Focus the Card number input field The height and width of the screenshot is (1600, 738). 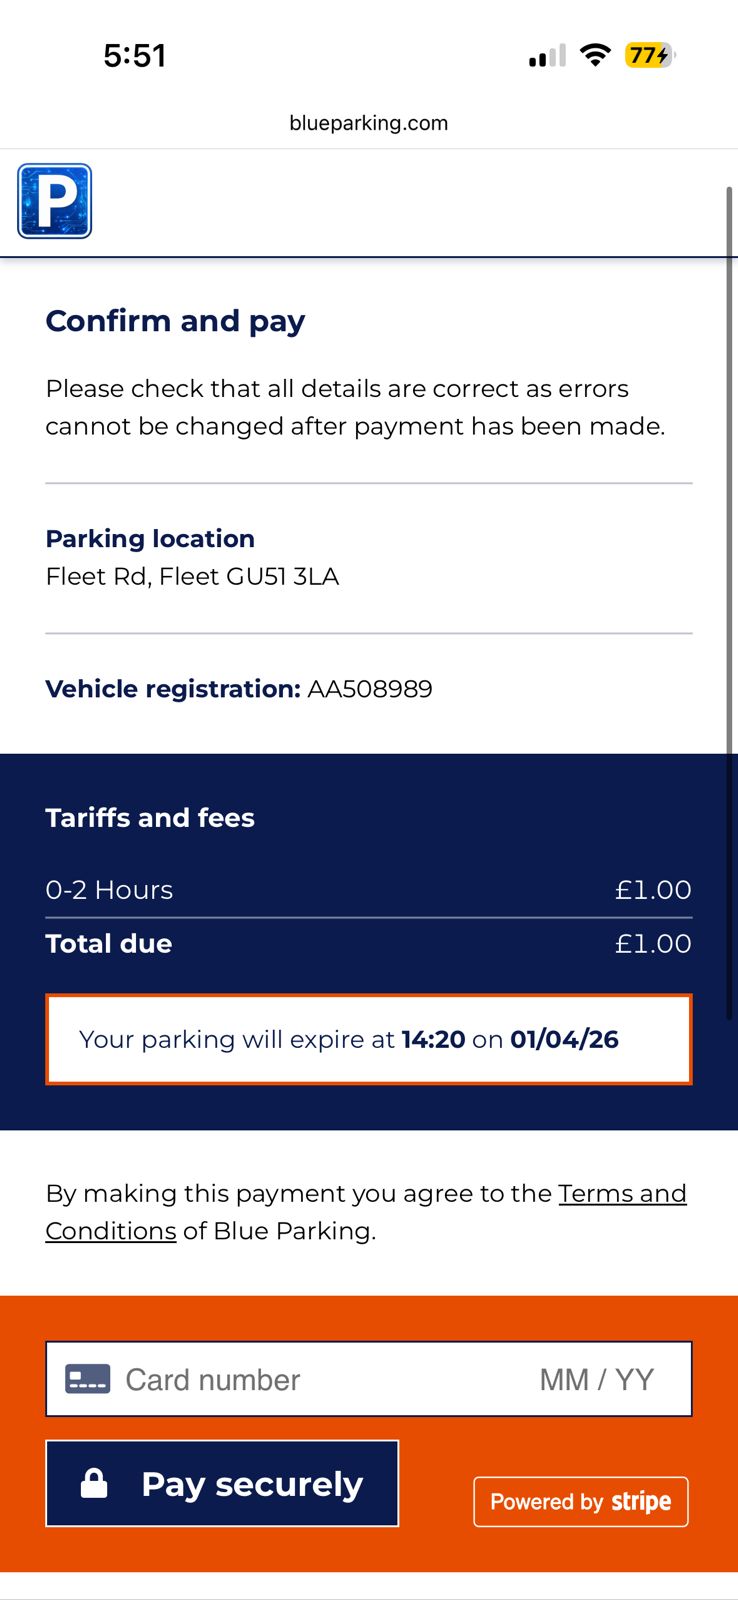tap(300, 1379)
